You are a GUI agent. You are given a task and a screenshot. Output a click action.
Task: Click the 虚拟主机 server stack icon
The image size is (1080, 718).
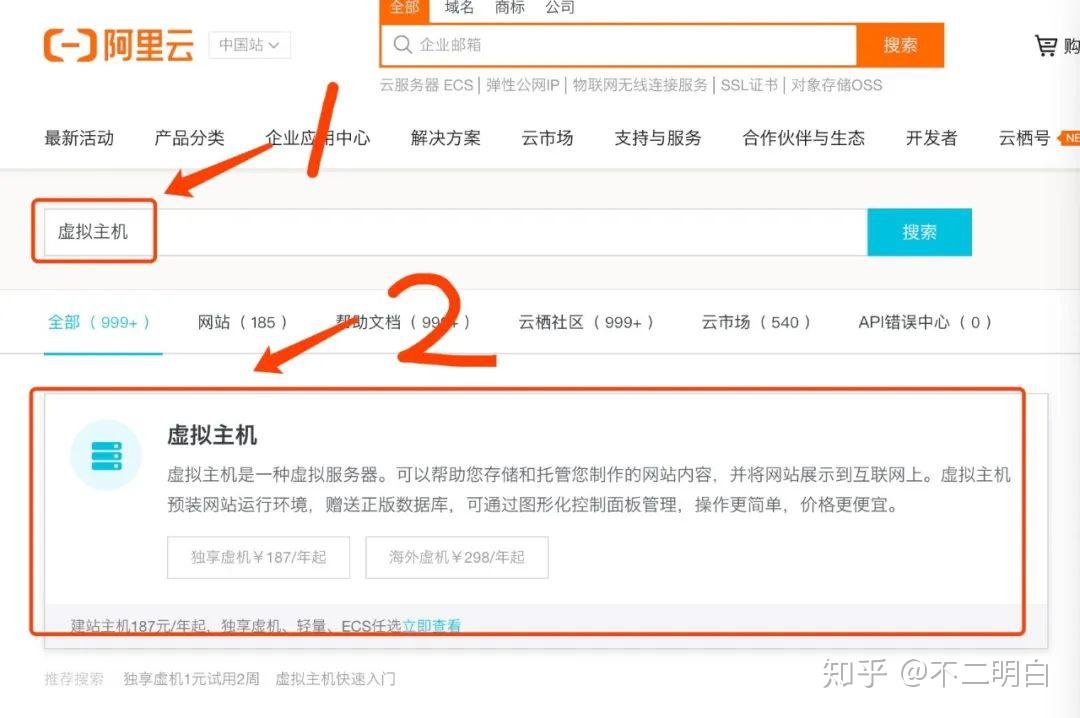[x=106, y=455]
